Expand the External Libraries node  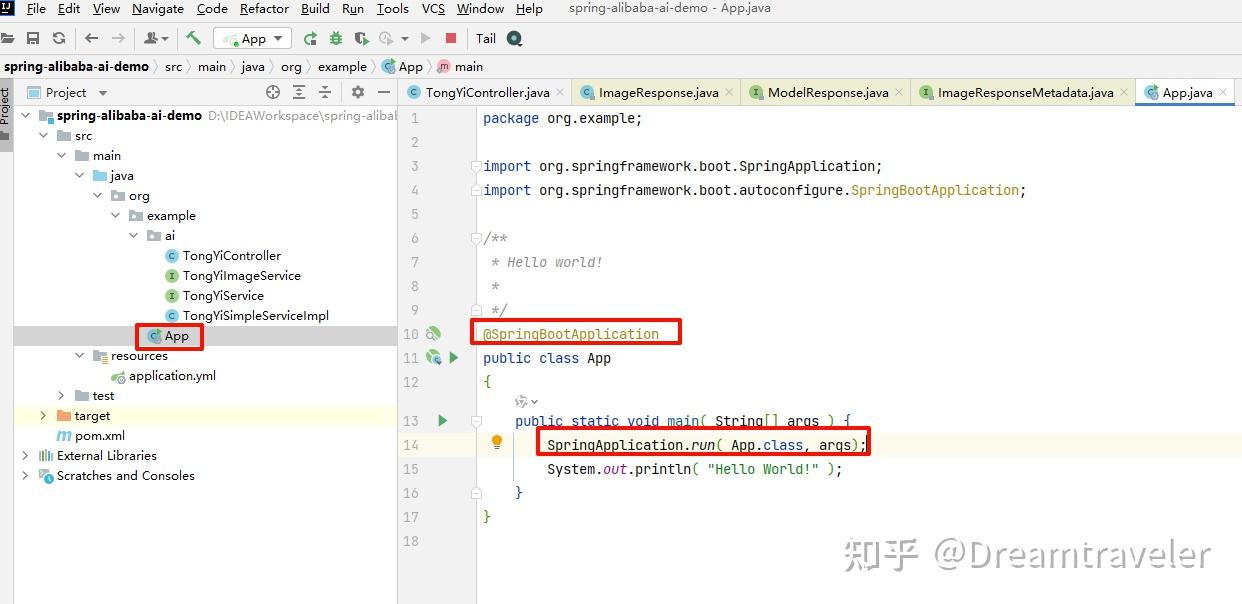coord(25,456)
